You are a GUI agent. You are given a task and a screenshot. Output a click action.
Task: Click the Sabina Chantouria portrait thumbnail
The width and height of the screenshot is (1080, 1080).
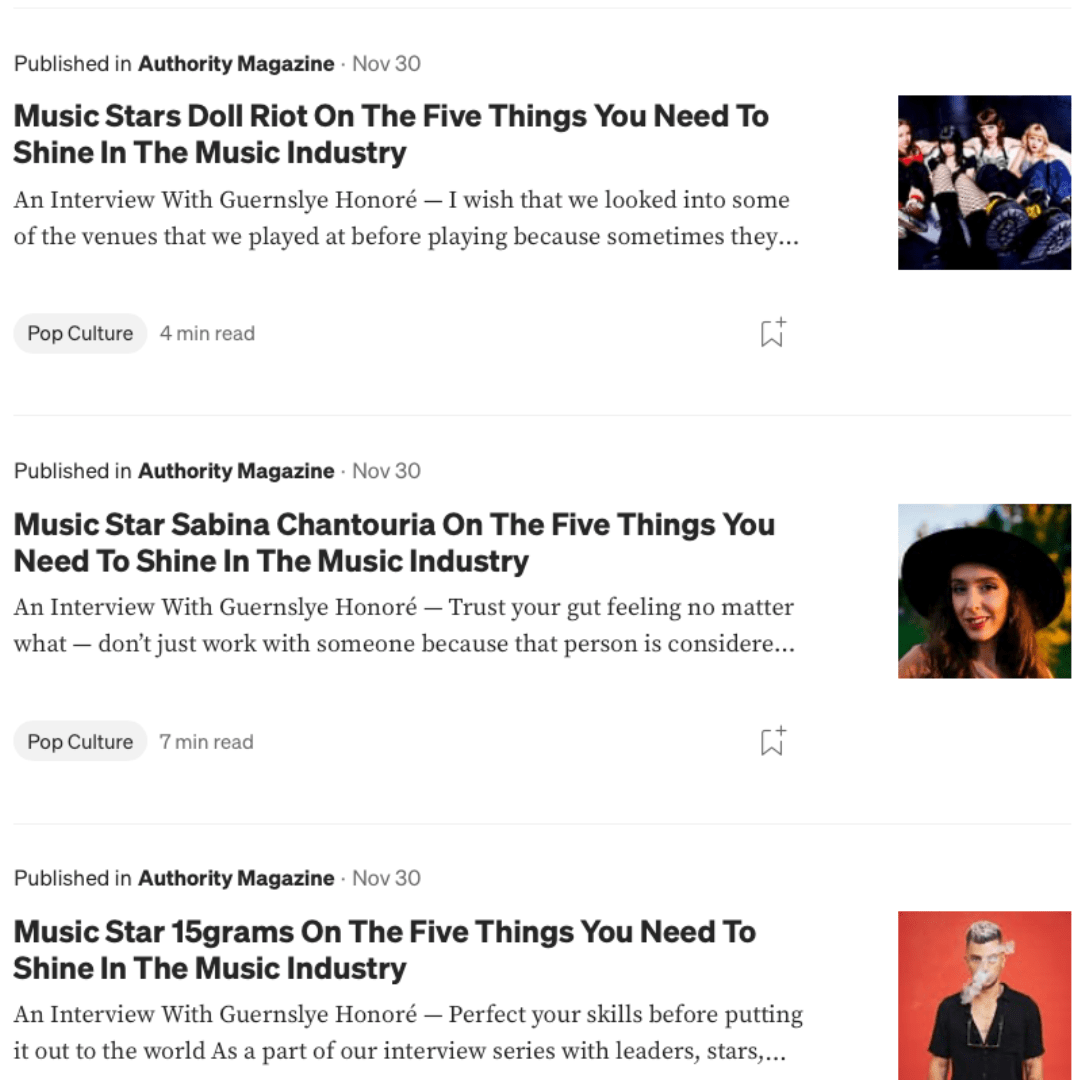pyautogui.click(x=984, y=590)
